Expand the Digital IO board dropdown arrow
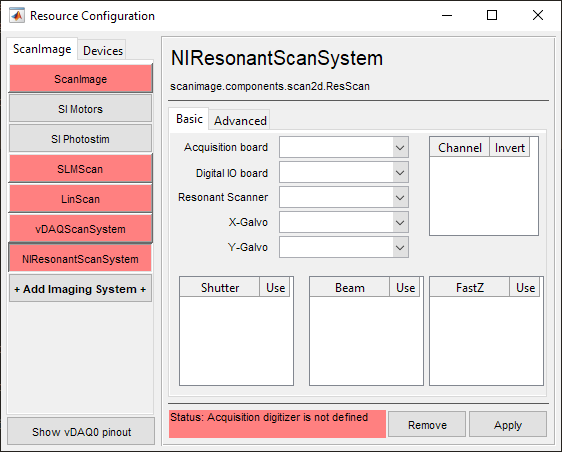562x452 pixels. [400, 172]
